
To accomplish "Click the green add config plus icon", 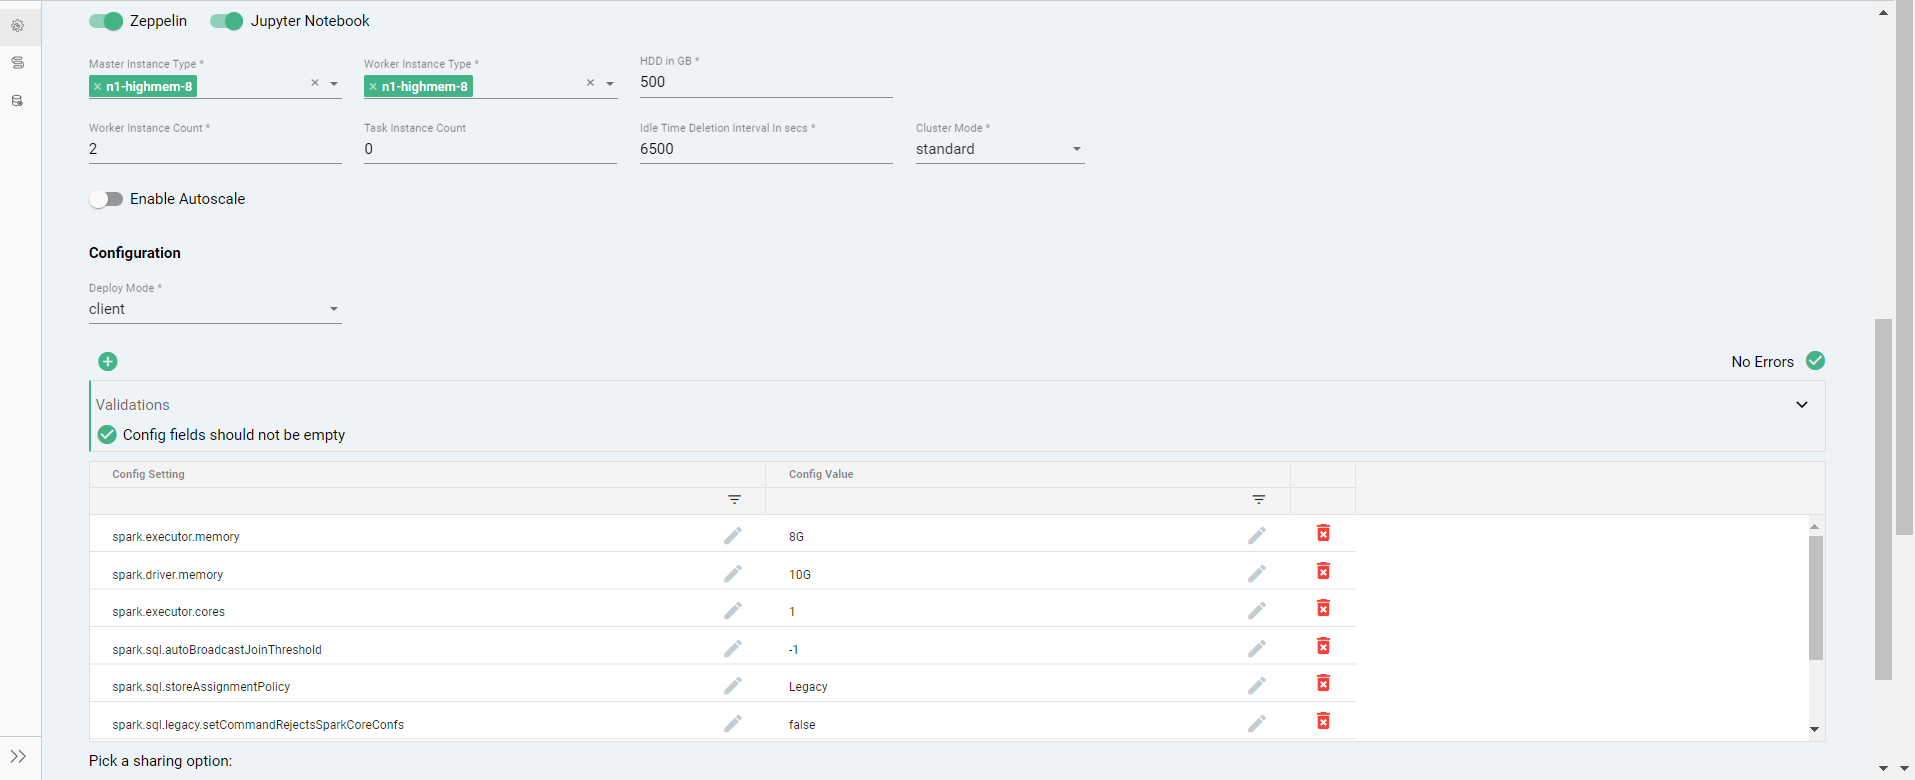I will (x=108, y=361).
